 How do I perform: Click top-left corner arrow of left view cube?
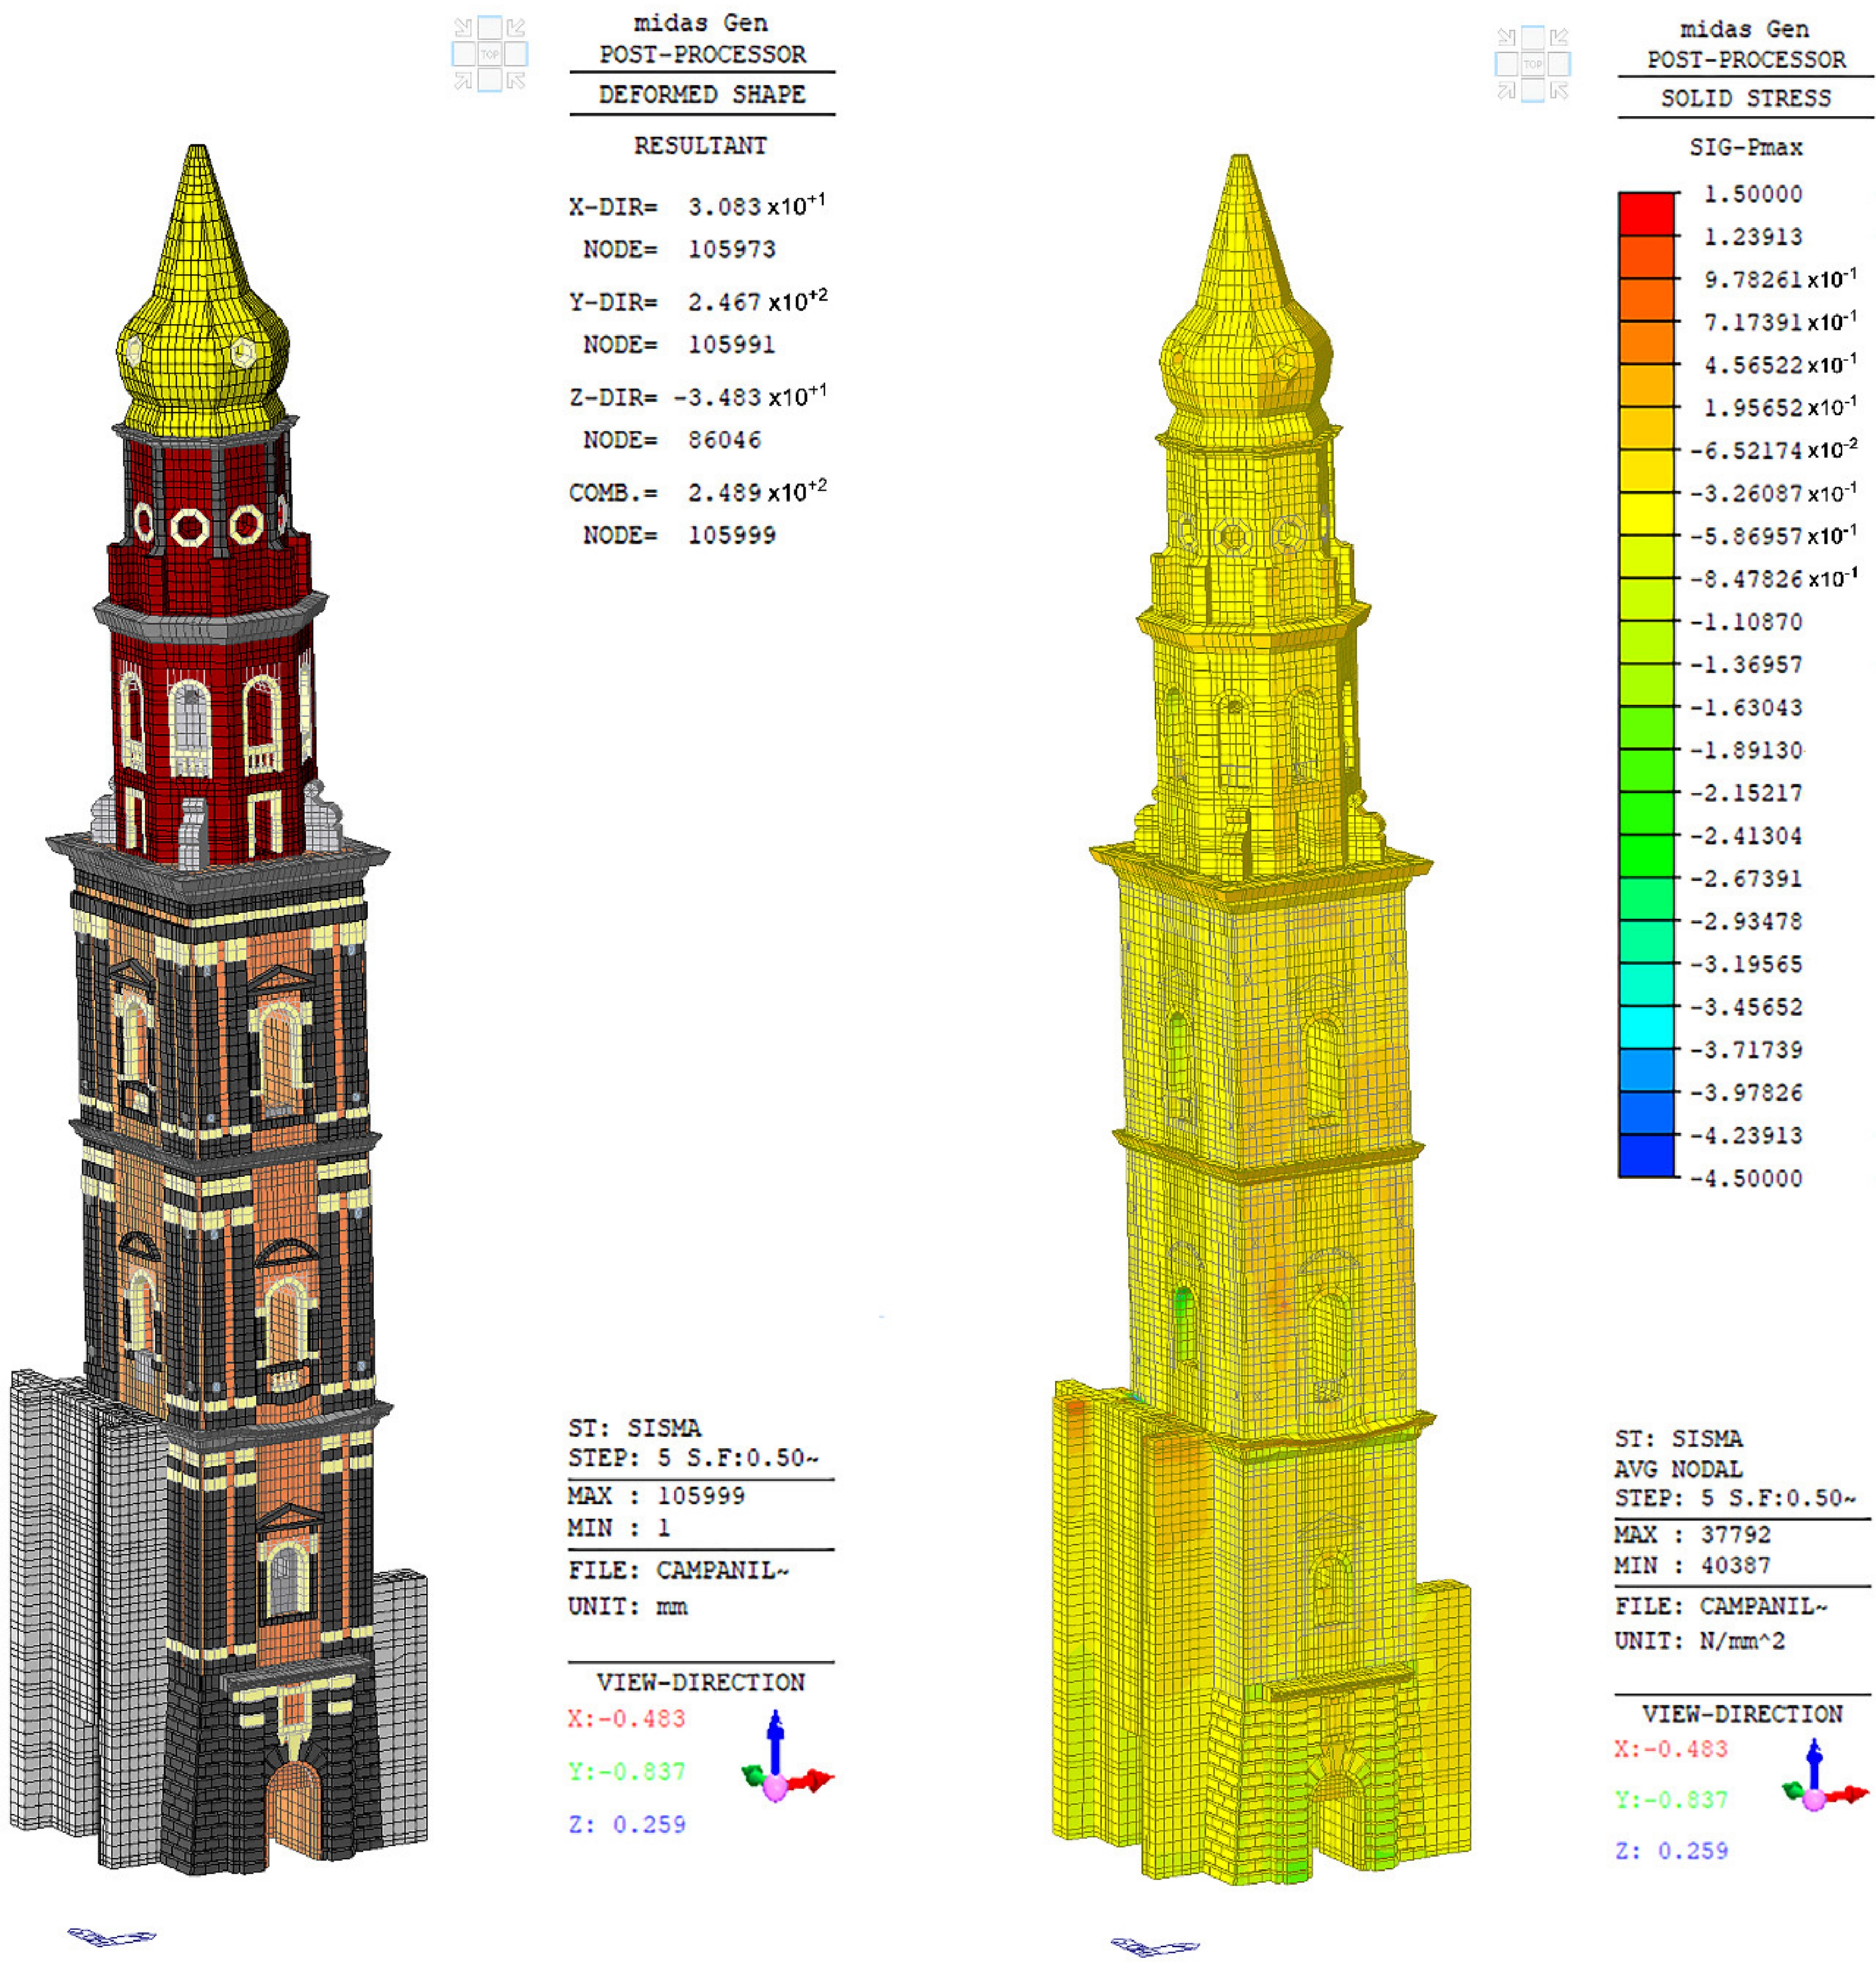point(463,27)
